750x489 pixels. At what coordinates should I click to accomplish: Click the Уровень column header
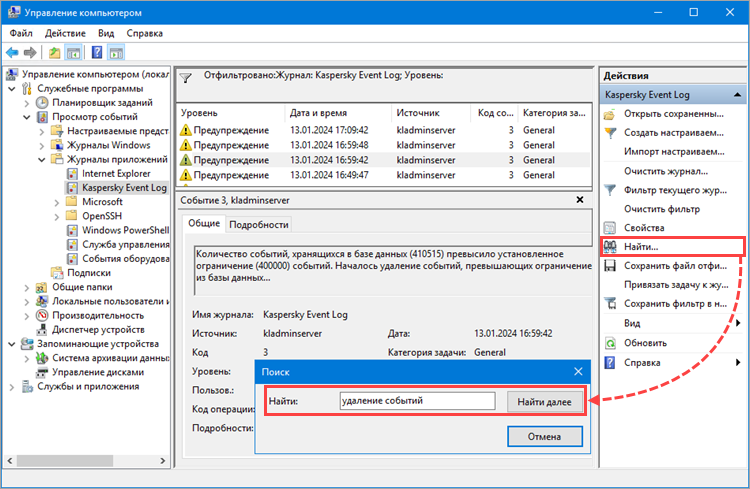231,113
